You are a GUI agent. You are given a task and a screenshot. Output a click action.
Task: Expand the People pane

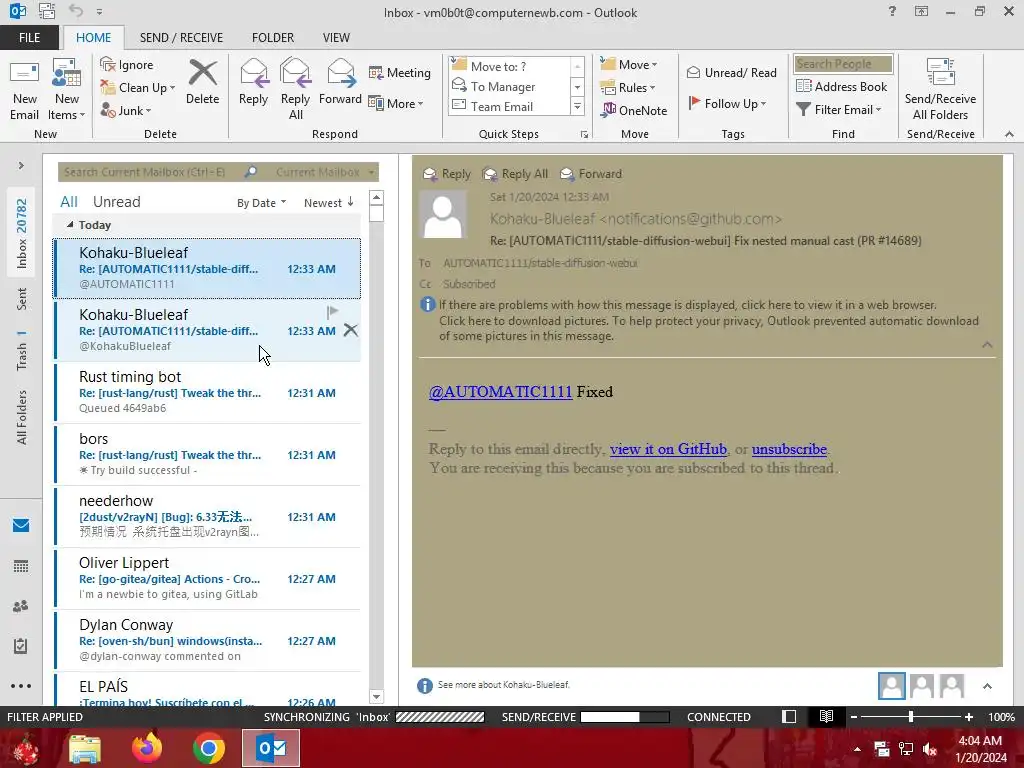point(987,686)
